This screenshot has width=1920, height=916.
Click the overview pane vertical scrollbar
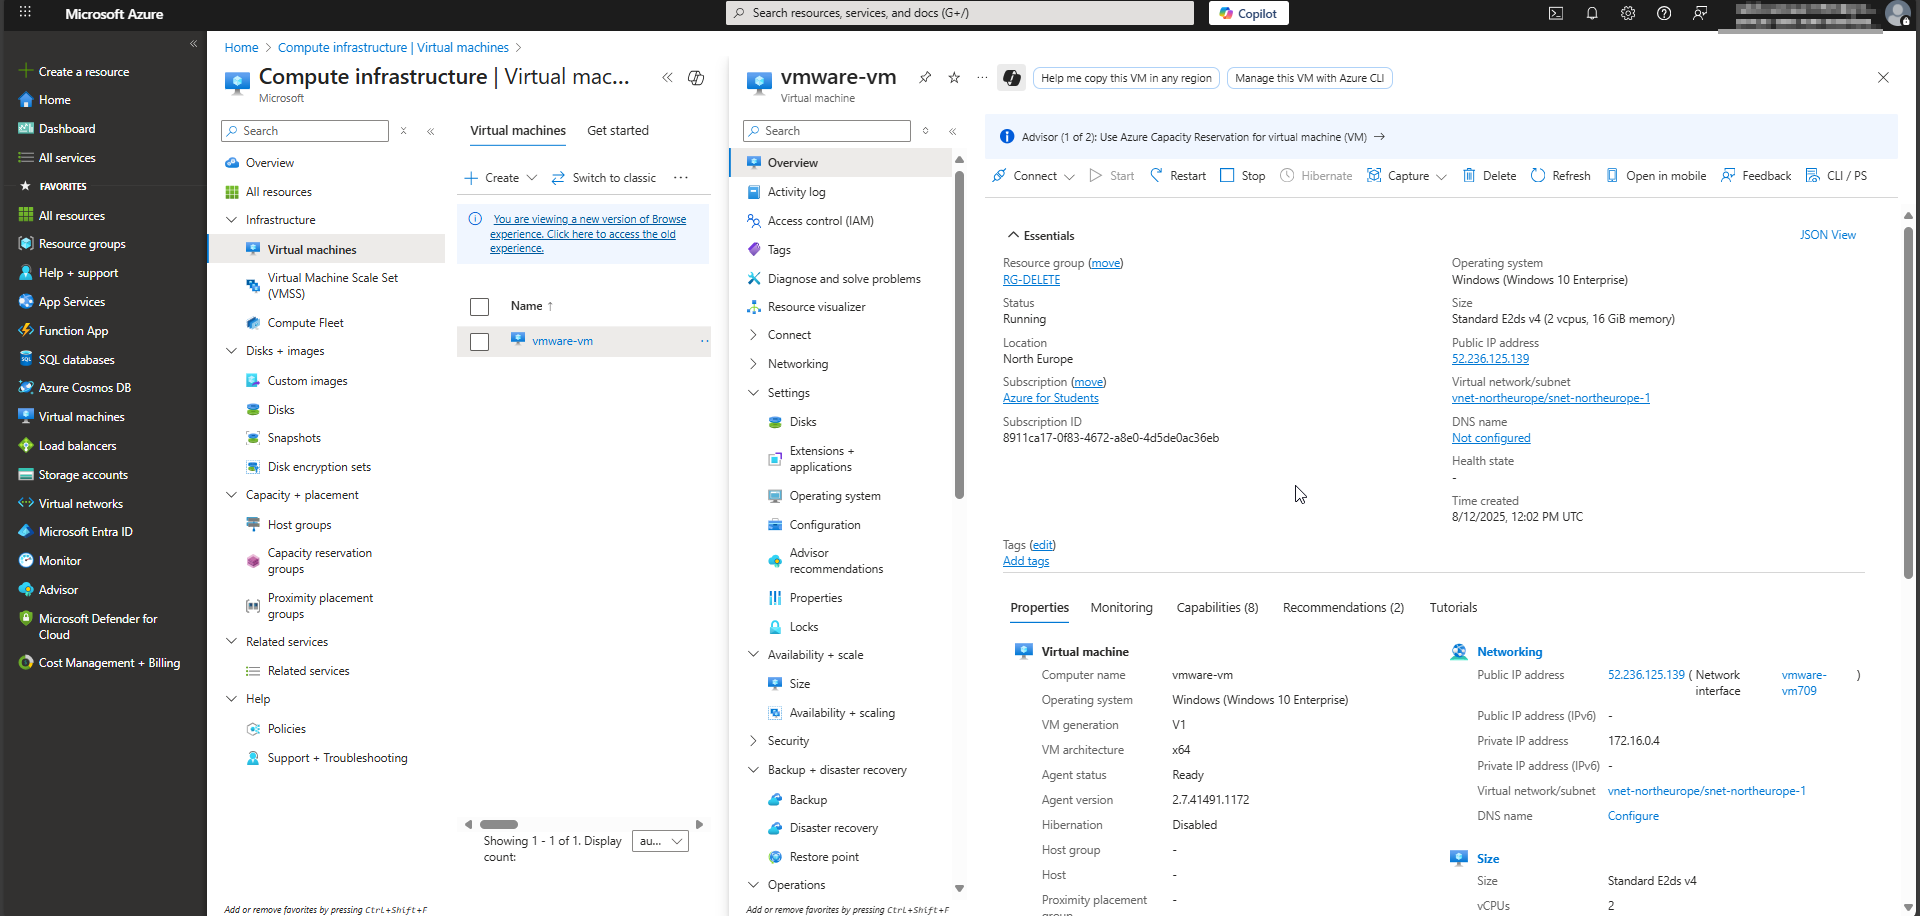point(1908,403)
